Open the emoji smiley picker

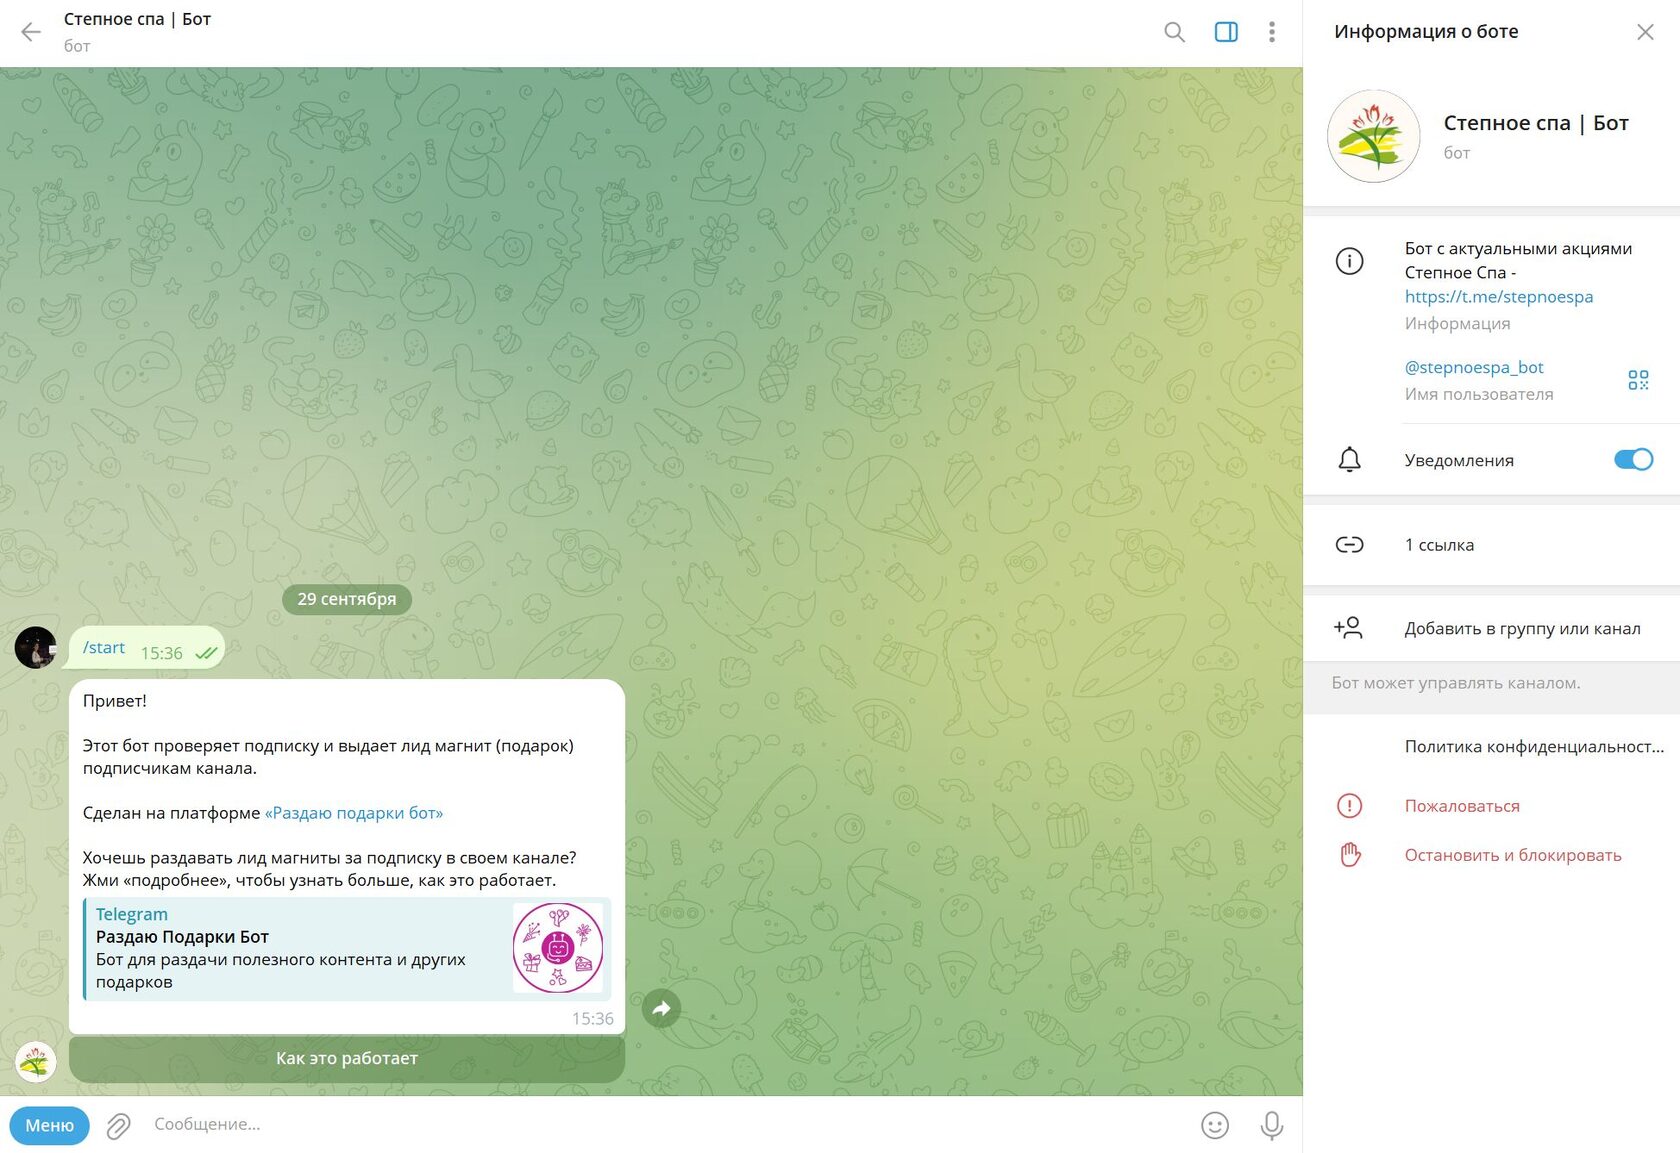1214,1126
